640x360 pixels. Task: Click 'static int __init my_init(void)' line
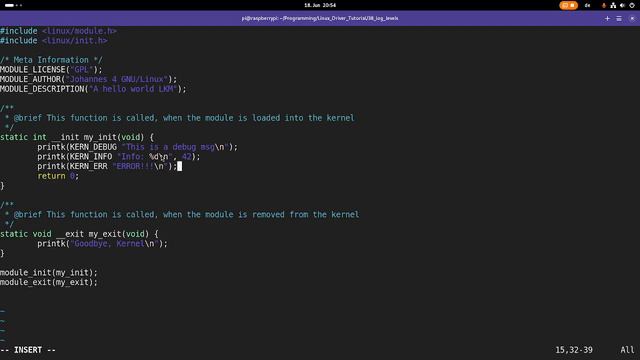point(77,137)
